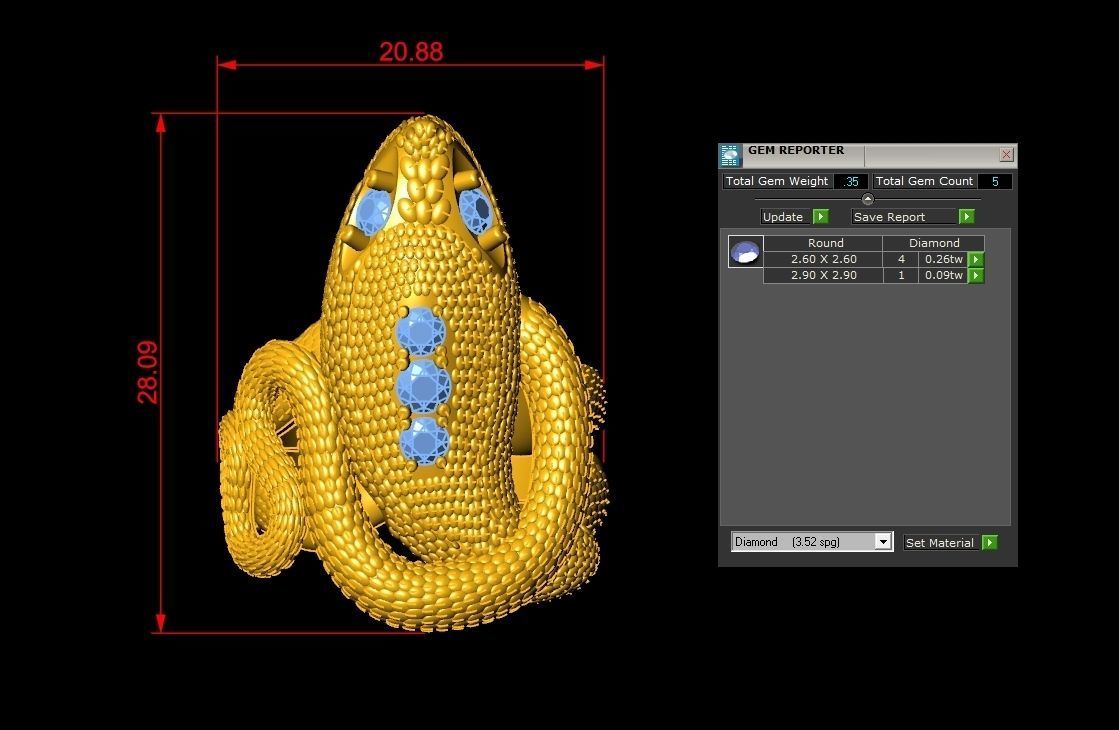Click the Total Gem Count label
1119x730 pixels.
click(x=924, y=181)
